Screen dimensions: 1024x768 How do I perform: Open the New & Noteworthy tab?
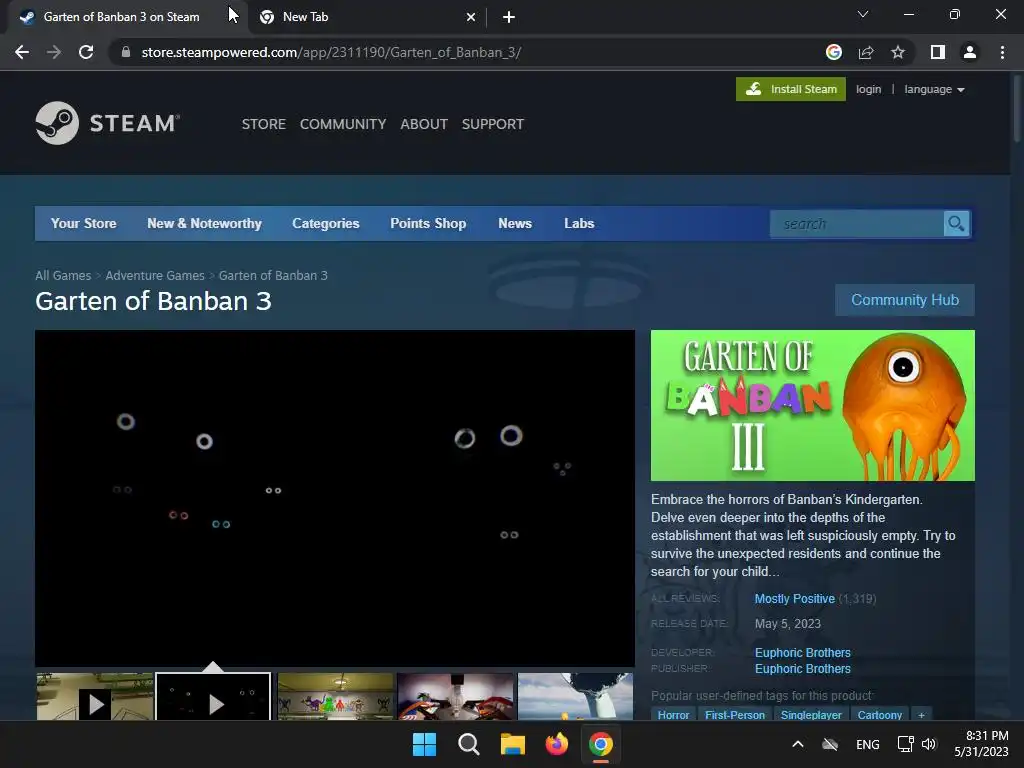204,223
